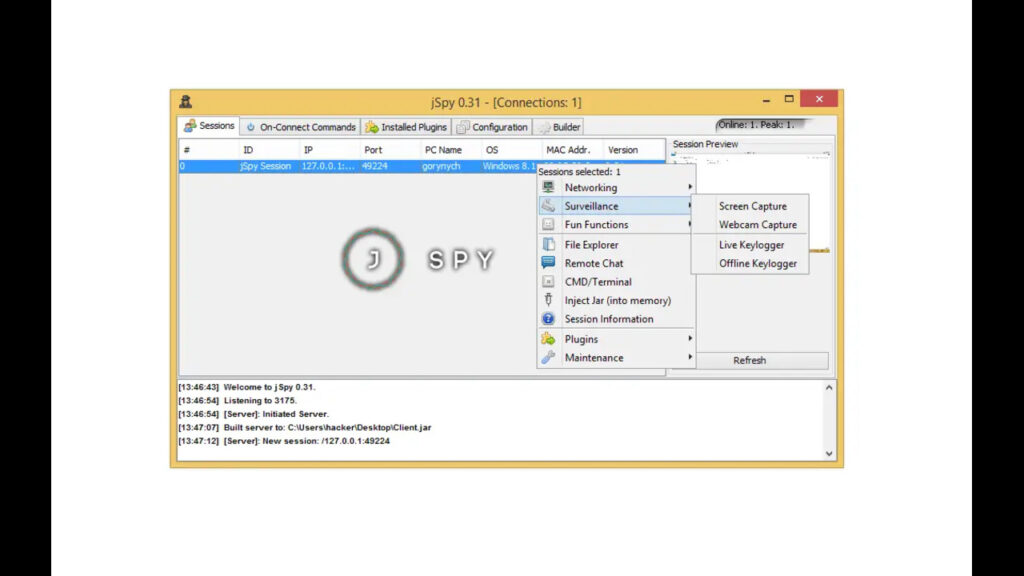The width and height of the screenshot is (1024, 576).
Task: Start Remote Chat from context menu
Action: [x=616, y=263]
